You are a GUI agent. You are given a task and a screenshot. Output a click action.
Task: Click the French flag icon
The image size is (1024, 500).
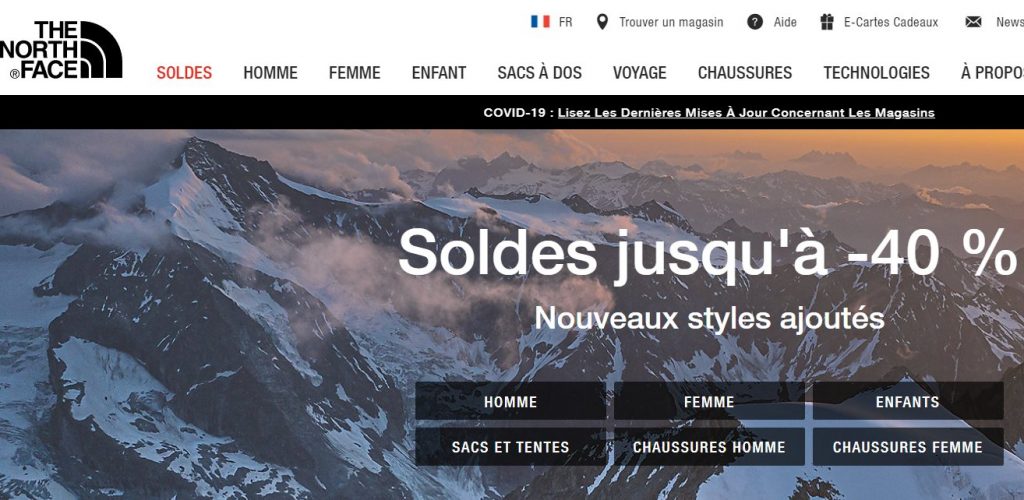pos(540,22)
